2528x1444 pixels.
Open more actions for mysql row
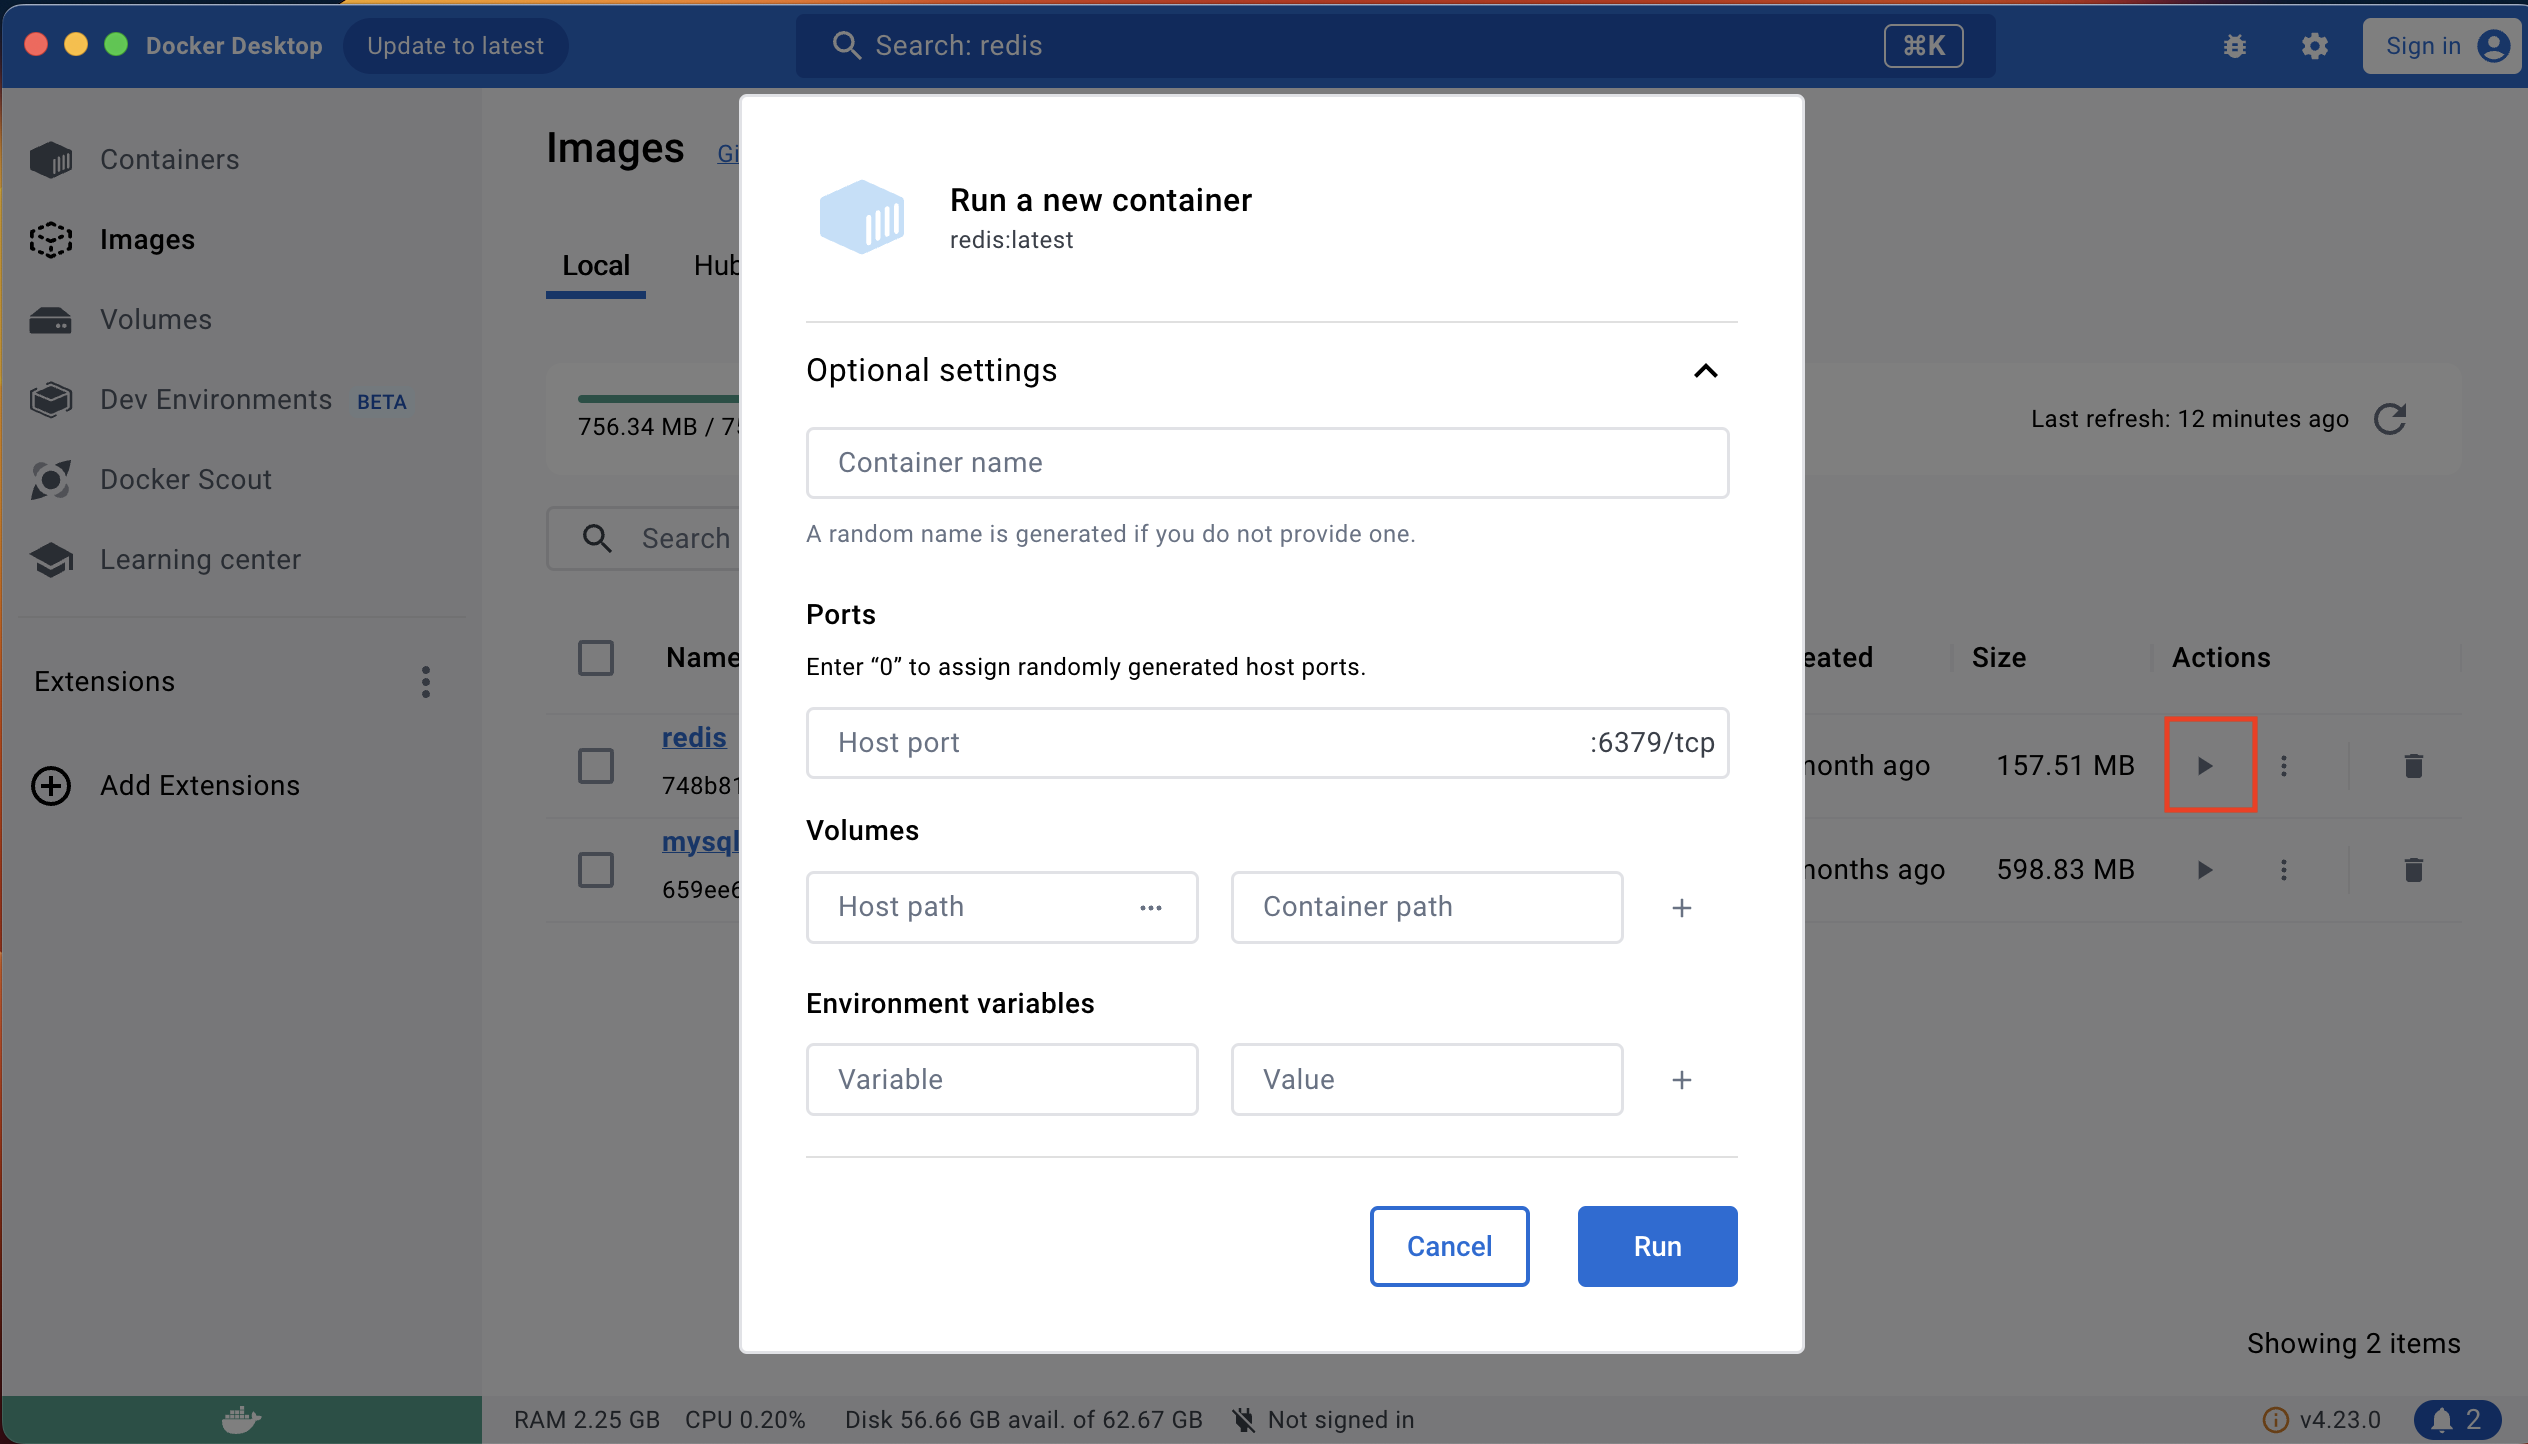point(2284,870)
